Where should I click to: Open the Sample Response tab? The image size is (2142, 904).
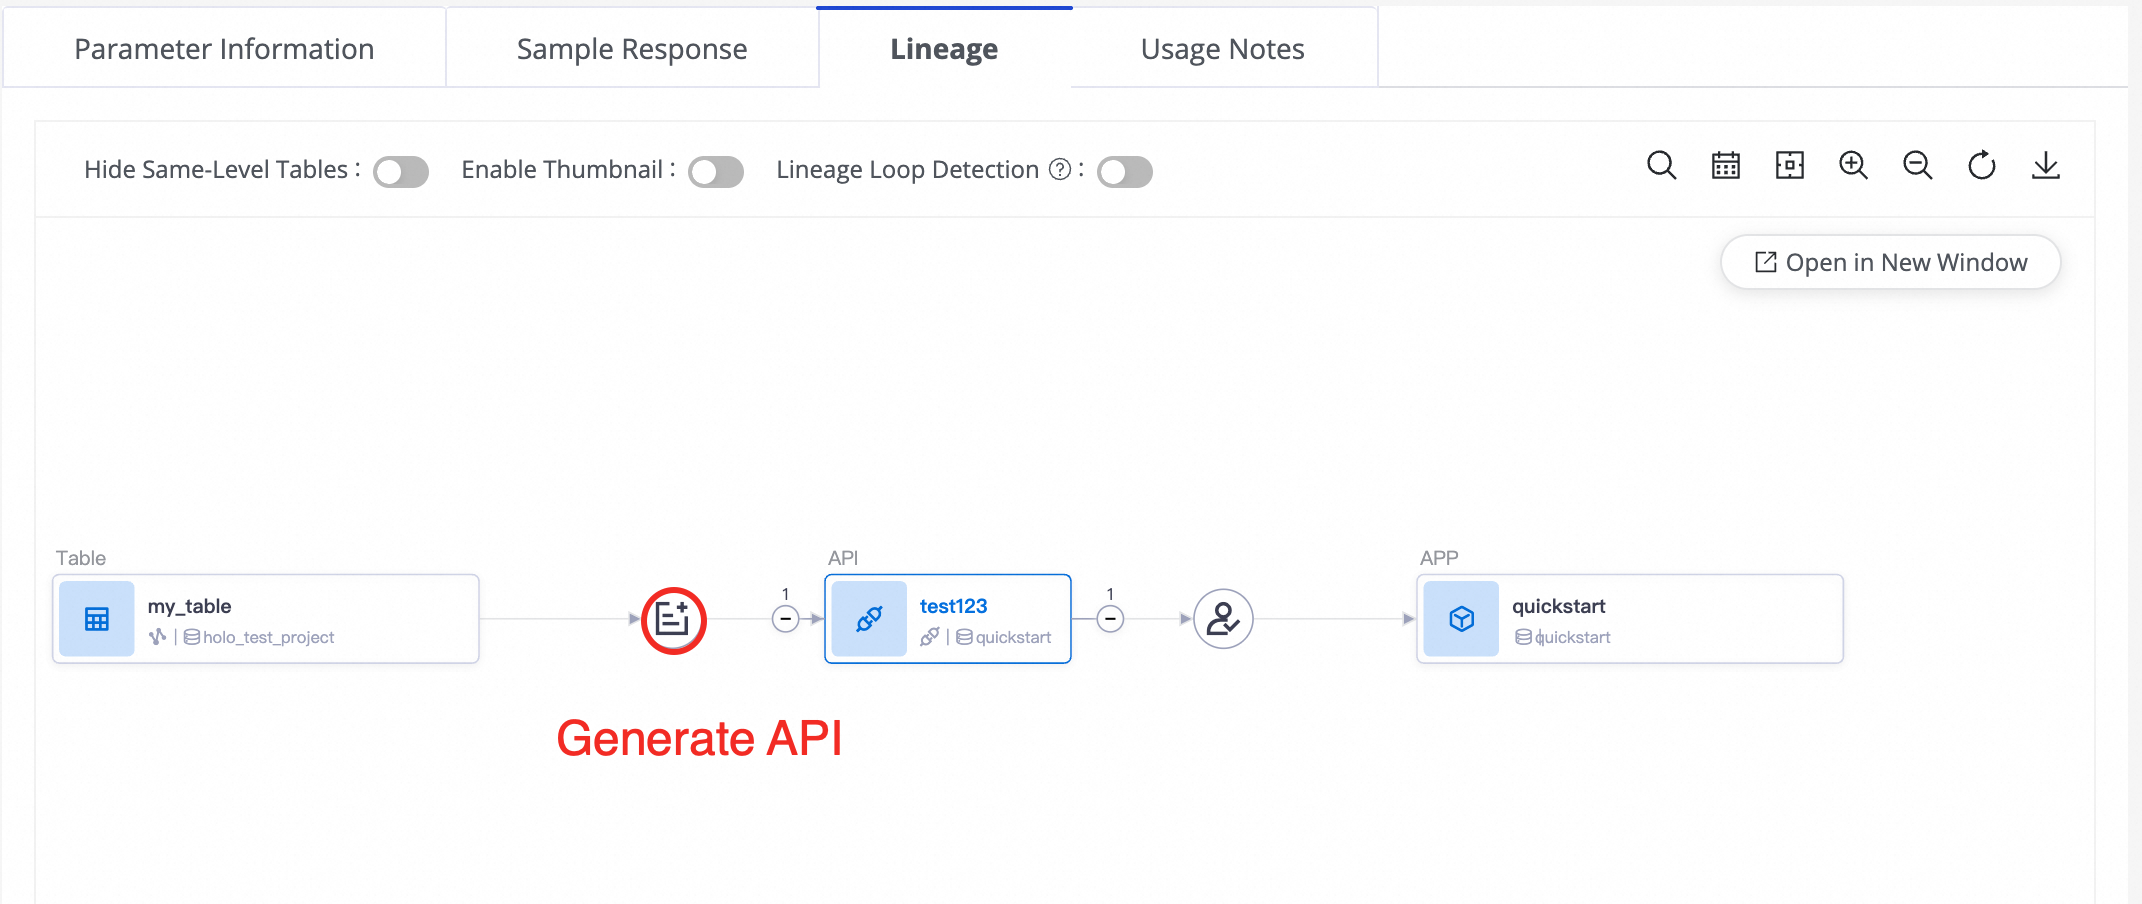632,49
